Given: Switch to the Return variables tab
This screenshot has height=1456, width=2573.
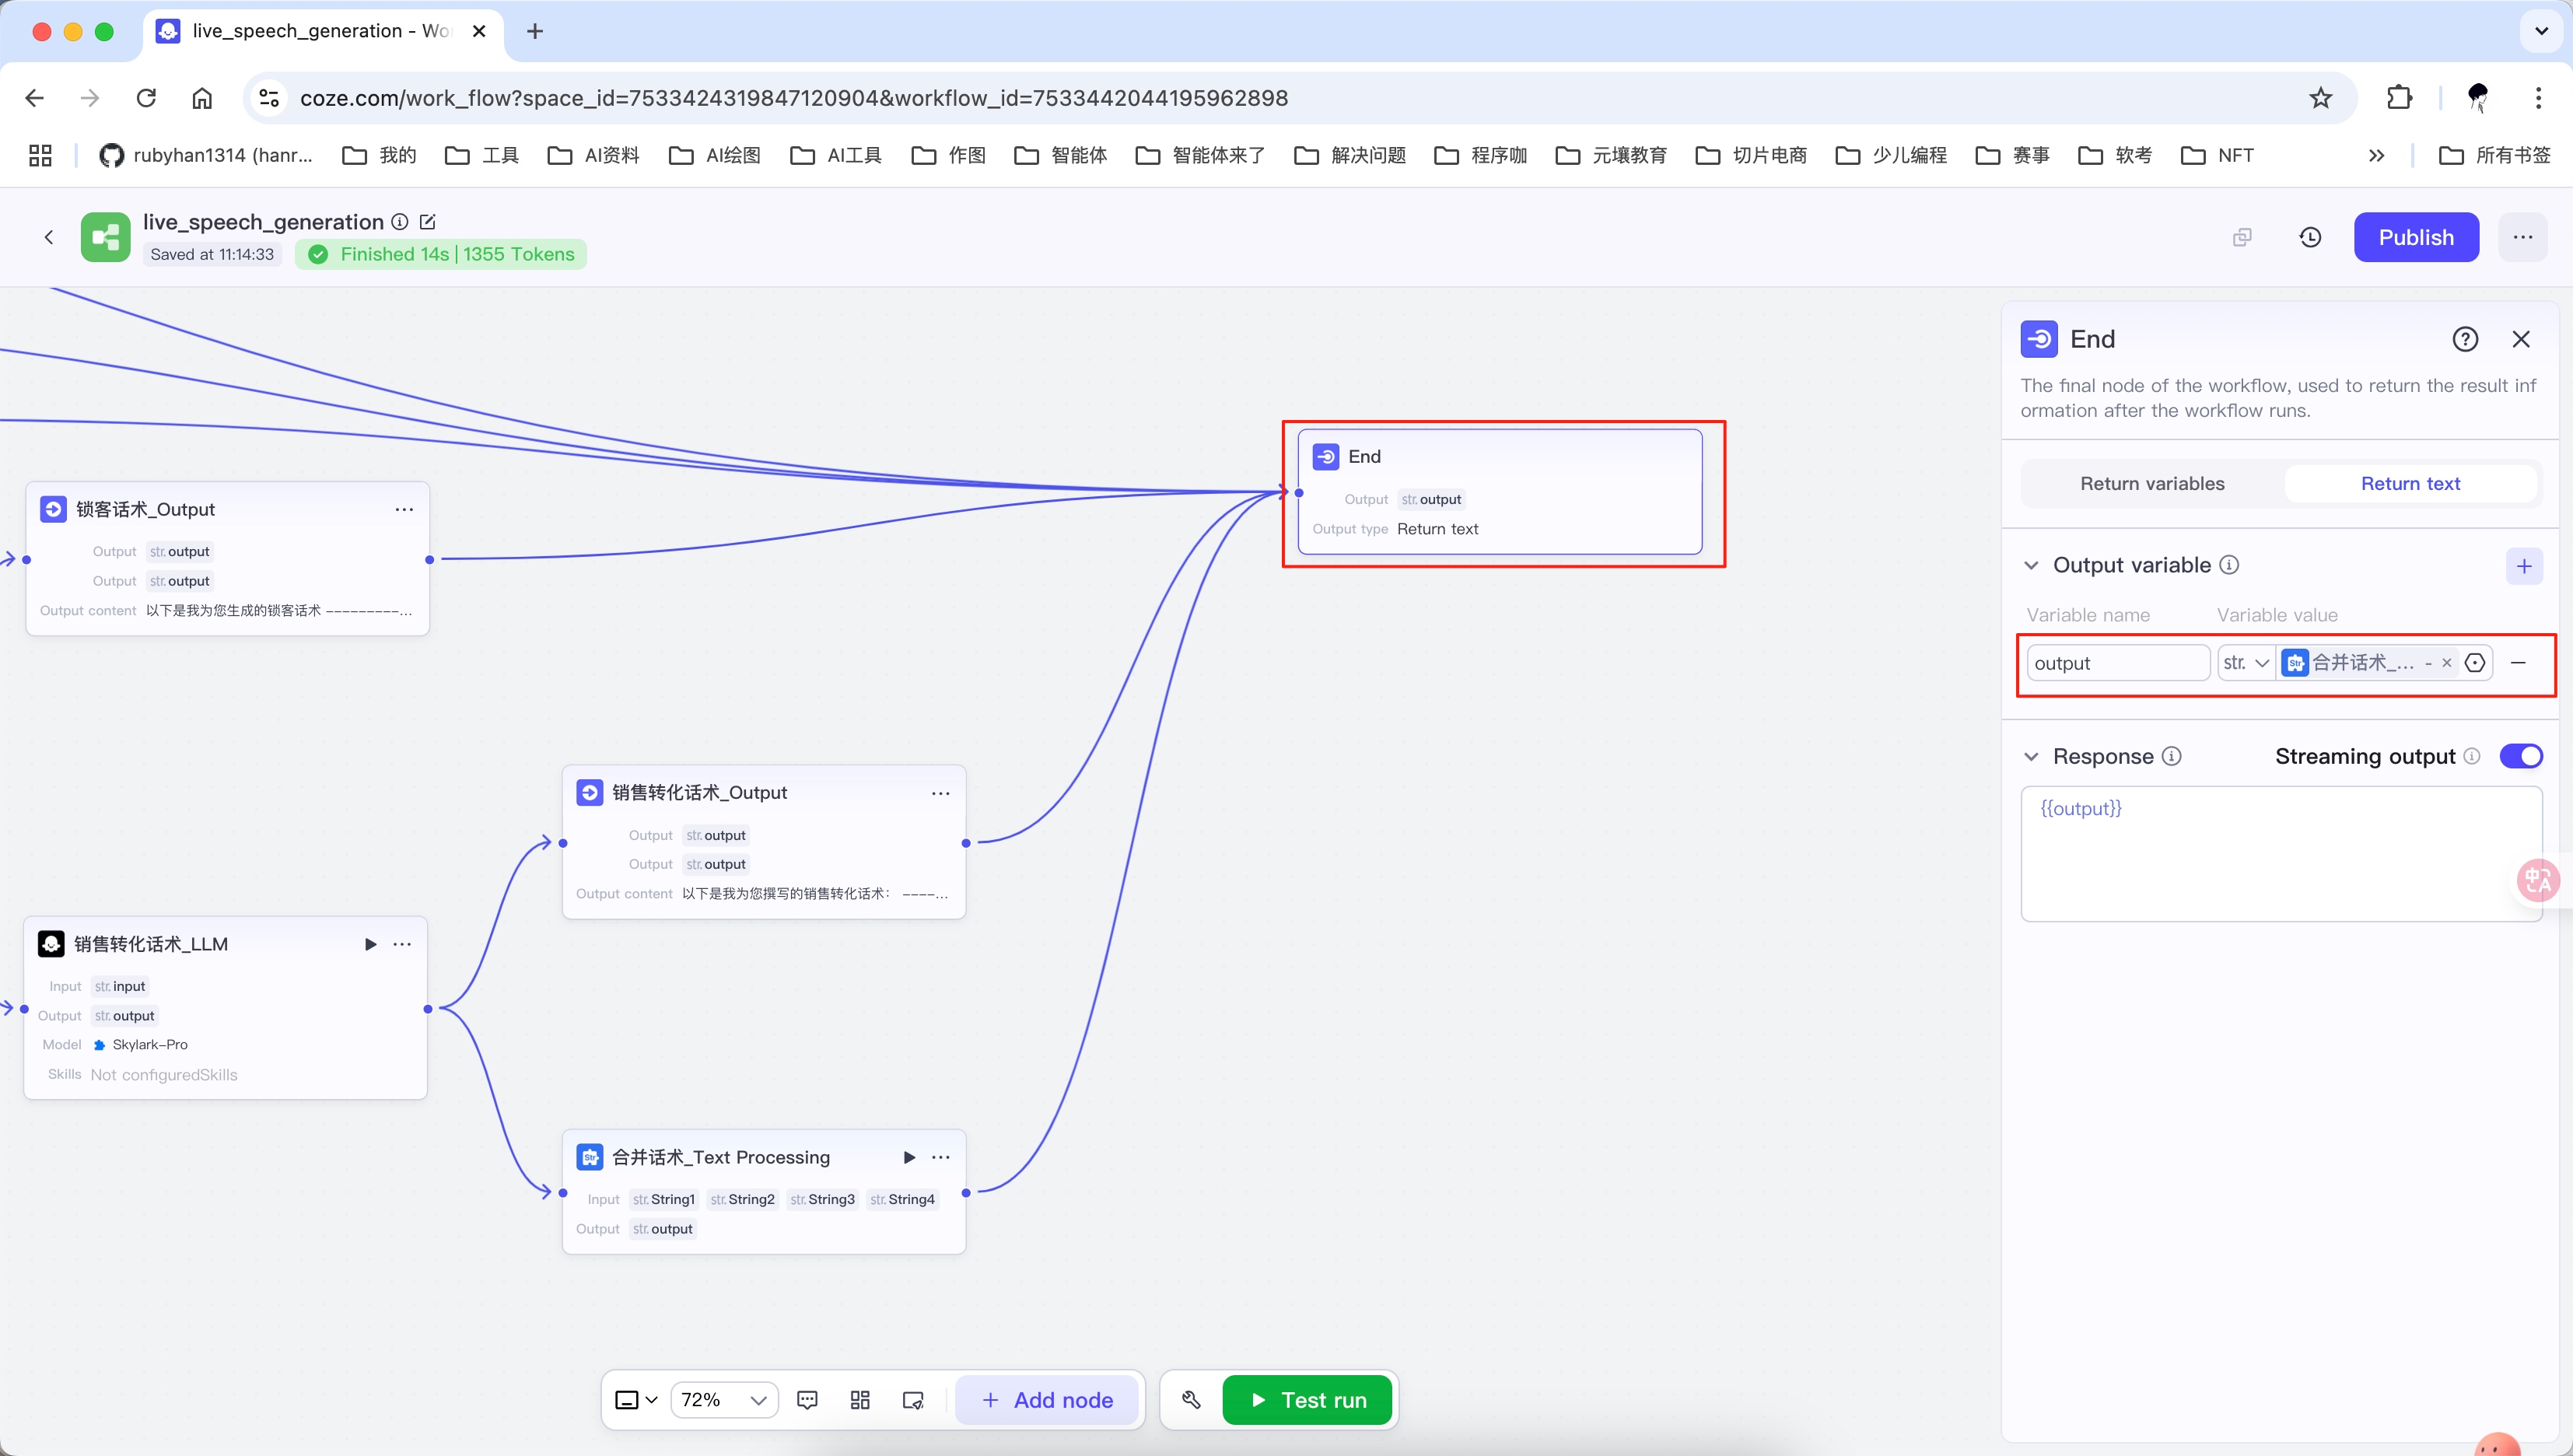Looking at the screenshot, I should (2152, 484).
